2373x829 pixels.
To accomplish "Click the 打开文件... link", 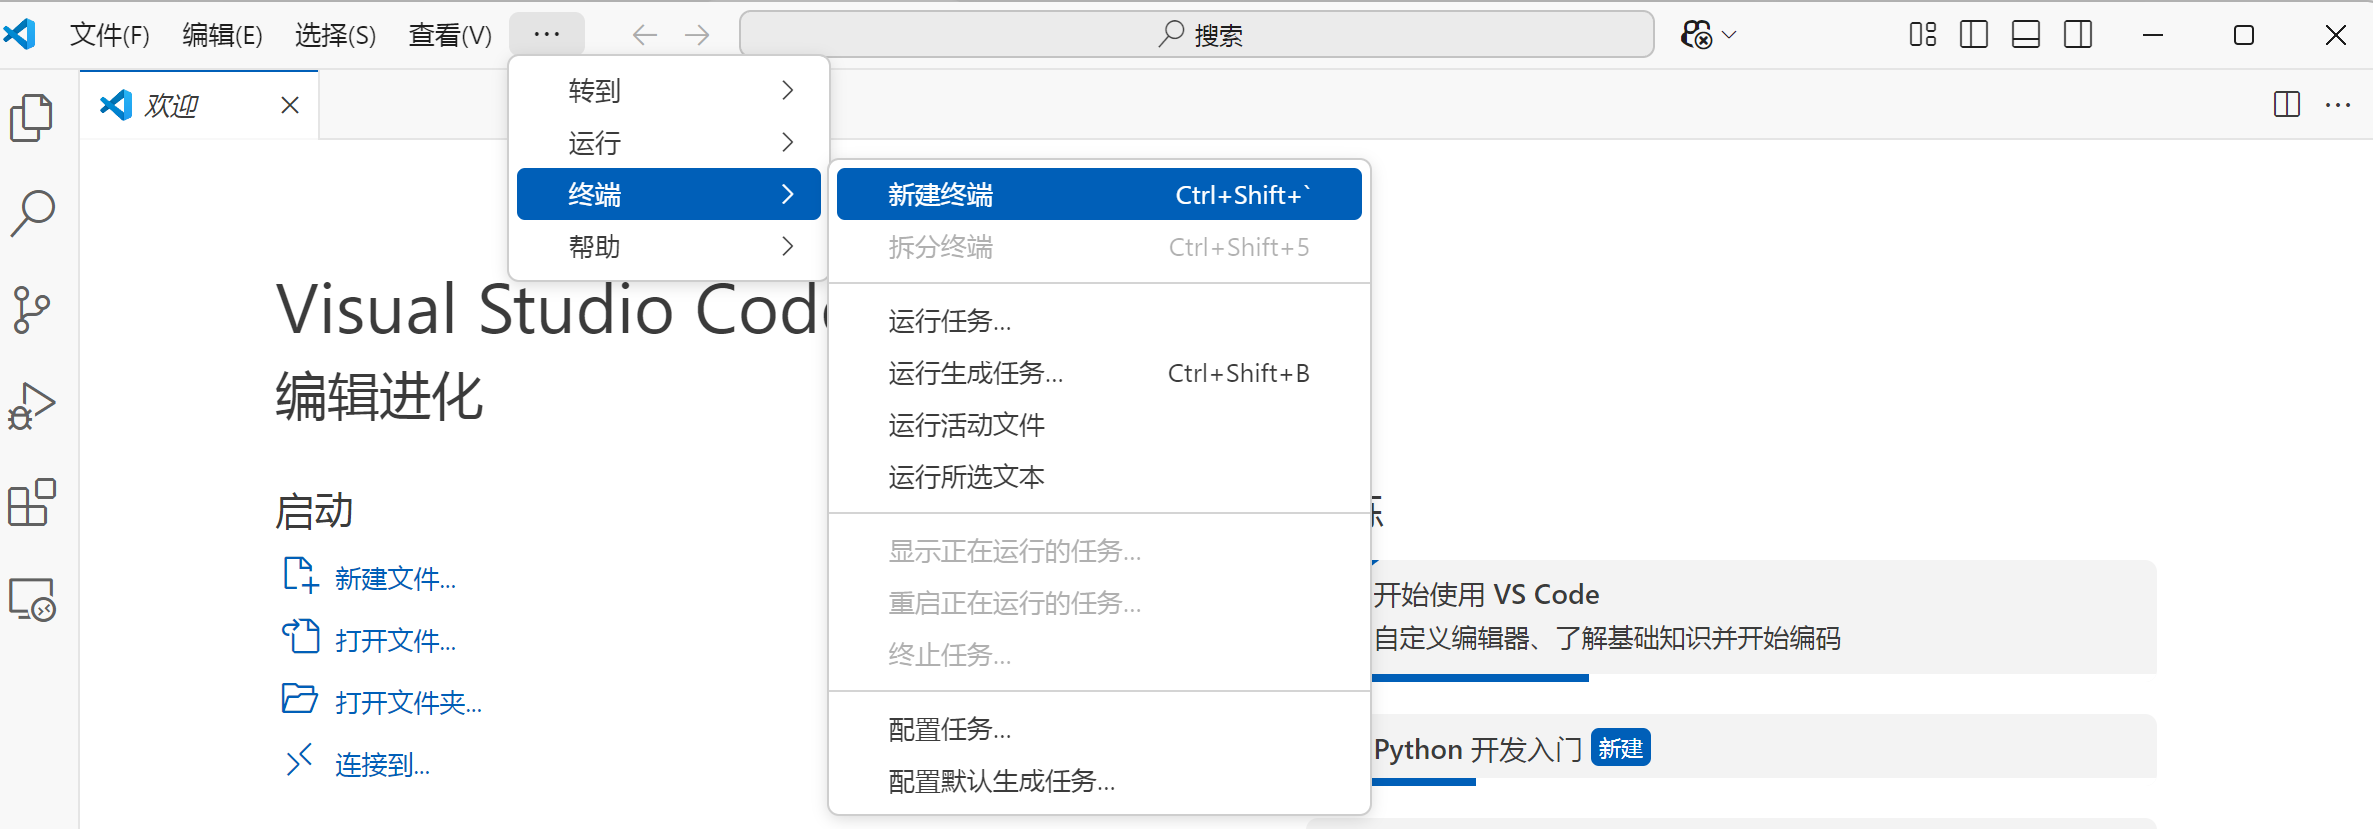I will pos(395,641).
